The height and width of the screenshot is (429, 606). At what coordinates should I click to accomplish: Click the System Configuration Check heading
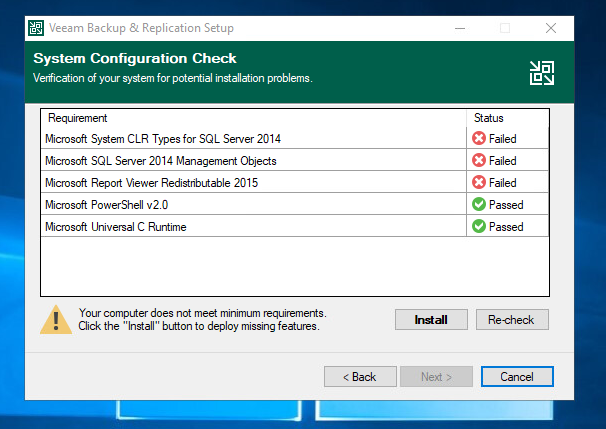tap(135, 58)
